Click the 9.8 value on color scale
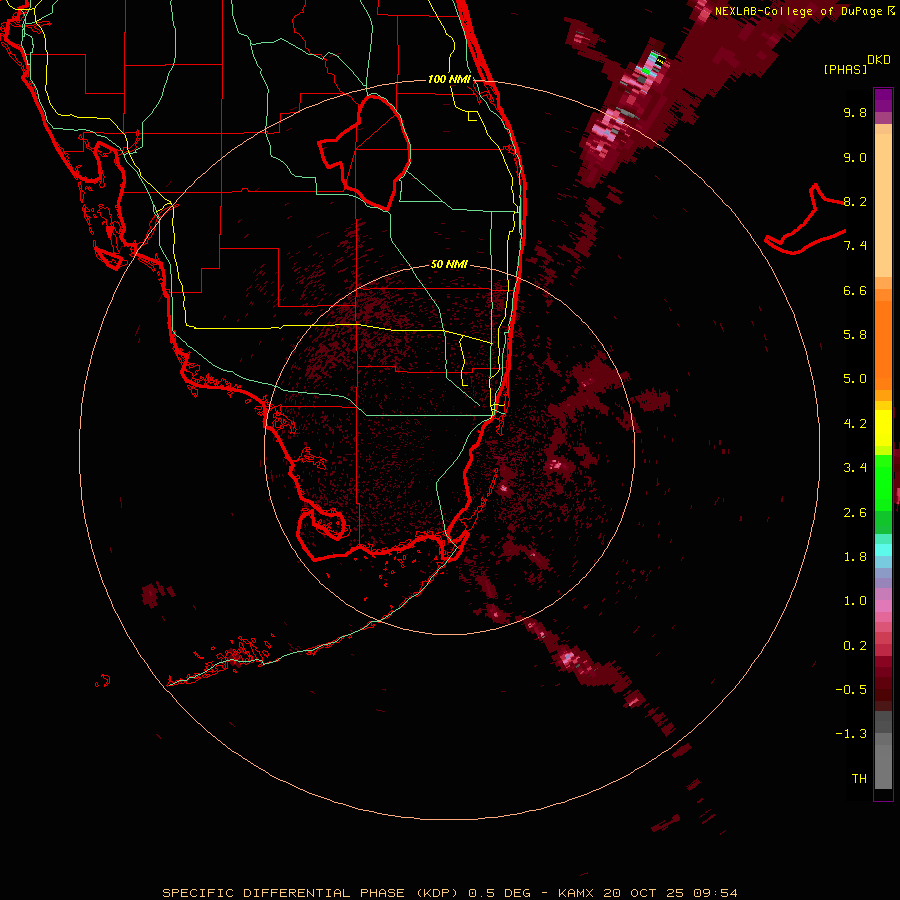900x900 pixels. click(855, 112)
